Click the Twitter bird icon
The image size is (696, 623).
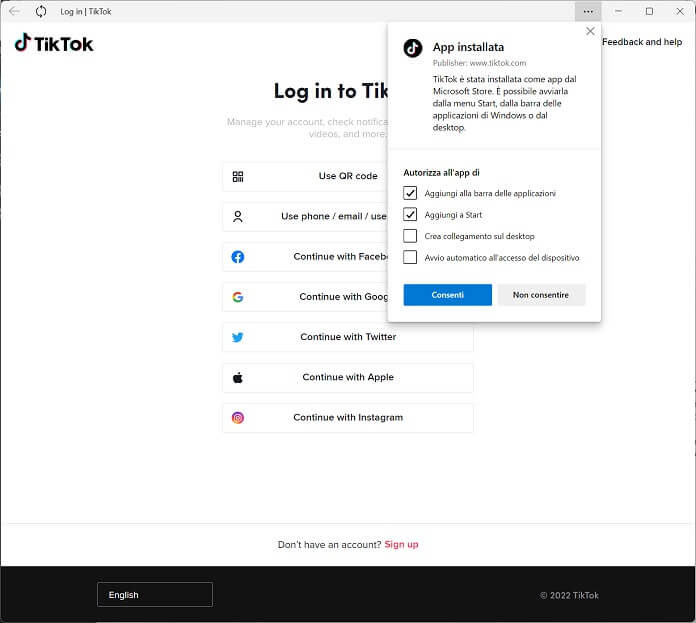(x=238, y=337)
